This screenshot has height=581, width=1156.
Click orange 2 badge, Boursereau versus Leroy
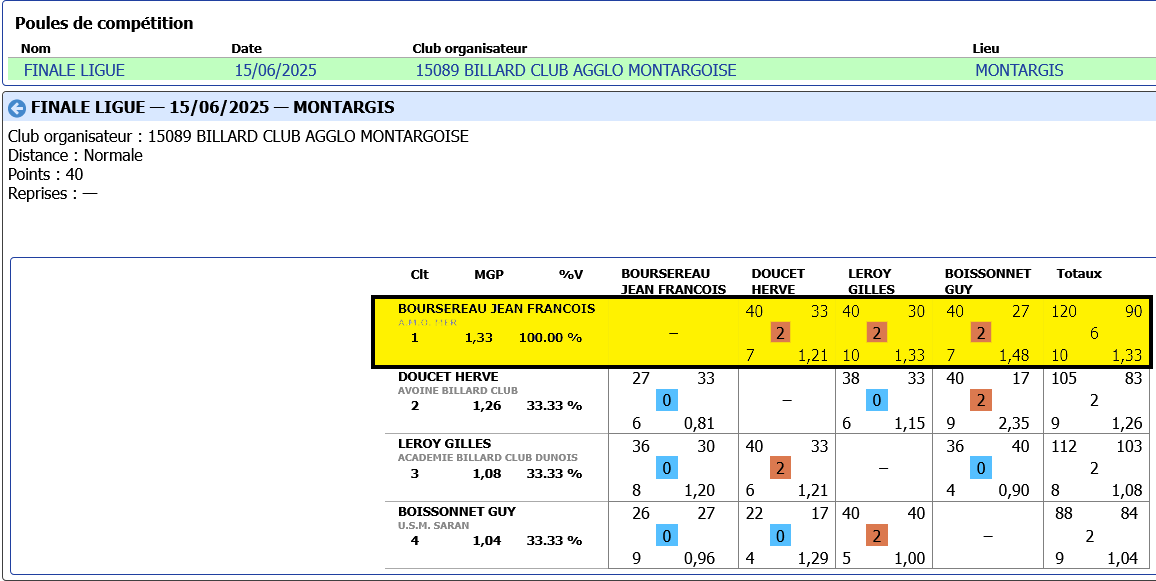click(x=877, y=333)
